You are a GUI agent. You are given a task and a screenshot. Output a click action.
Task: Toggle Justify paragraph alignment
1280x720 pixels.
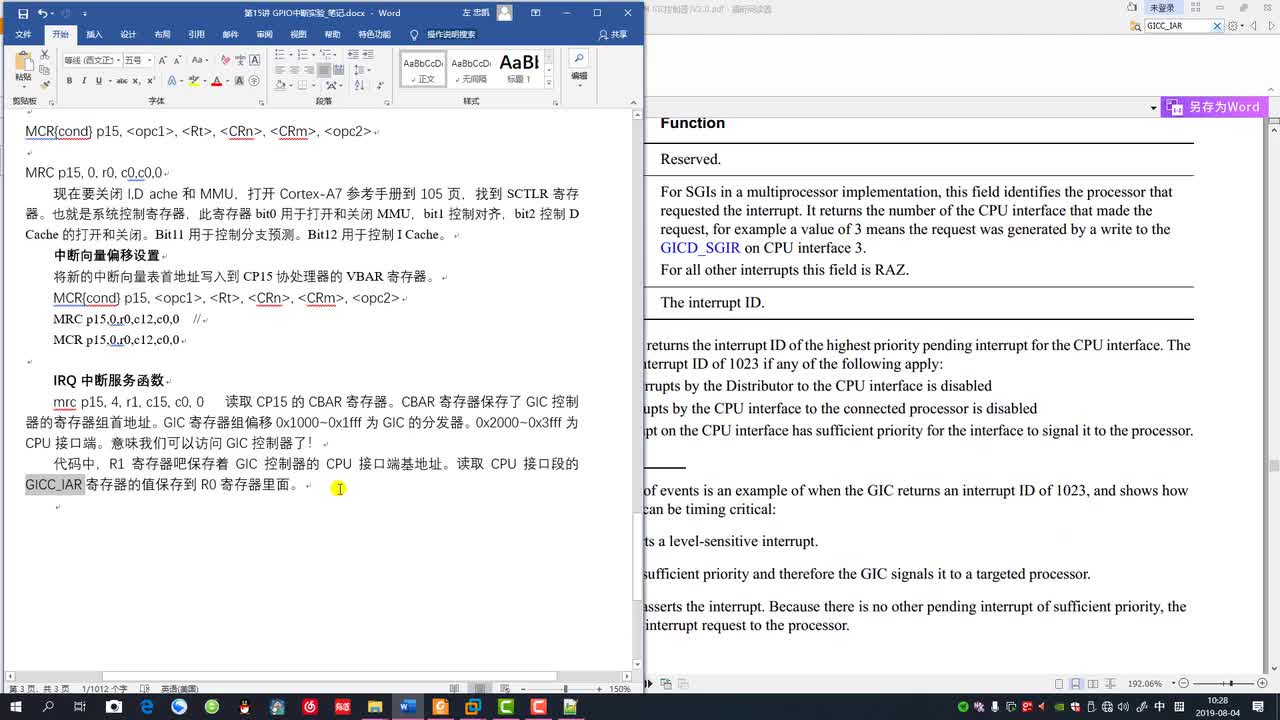click(324, 70)
